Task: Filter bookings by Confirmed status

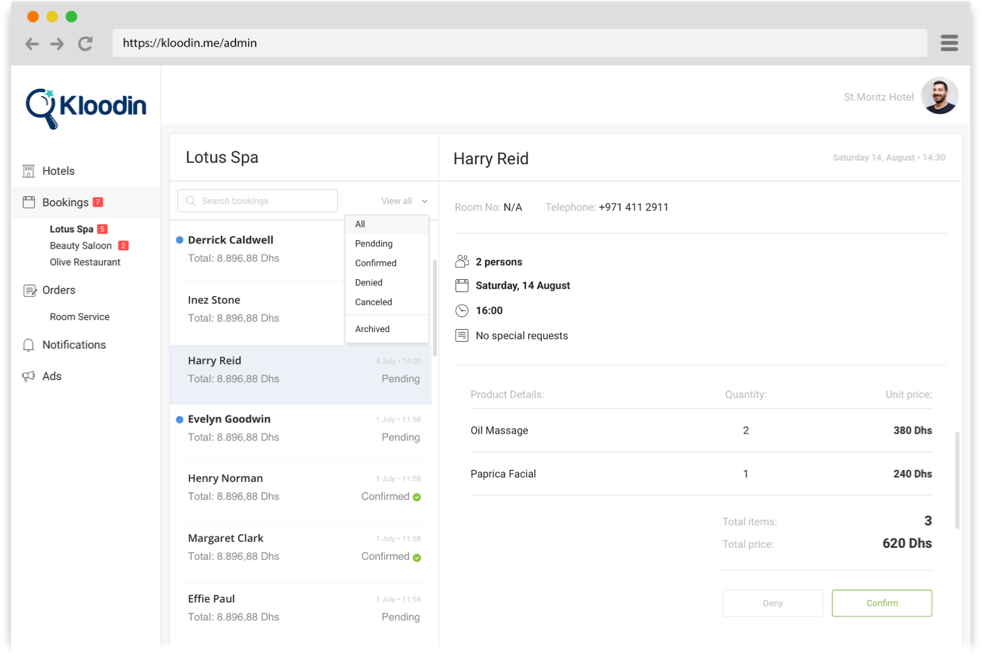Action: click(x=387, y=263)
